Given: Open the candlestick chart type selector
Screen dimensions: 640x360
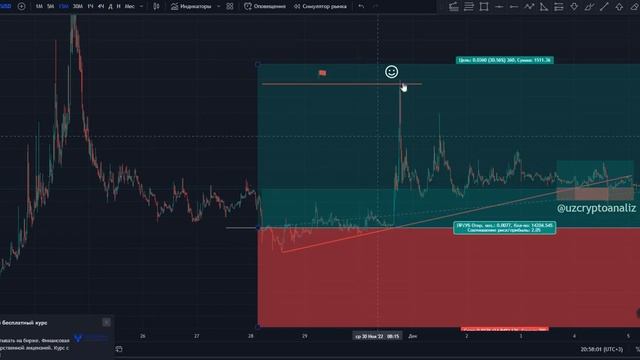Looking at the screenshot, I should (156, 6).
